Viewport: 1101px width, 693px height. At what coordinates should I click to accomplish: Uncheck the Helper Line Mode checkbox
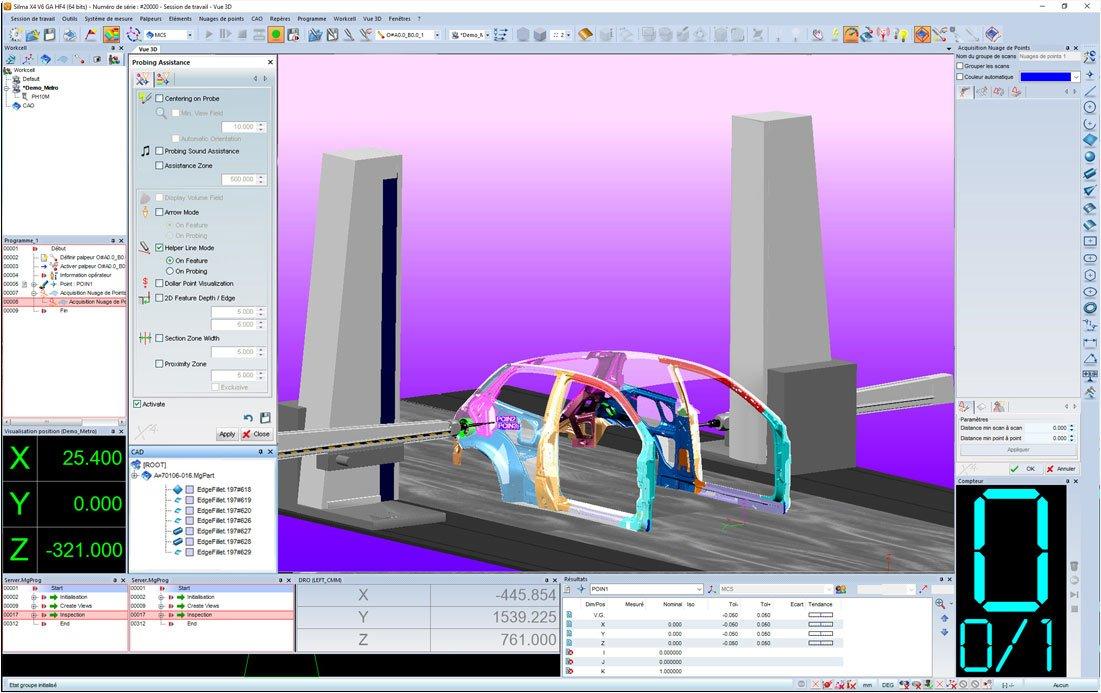(159, 248)
